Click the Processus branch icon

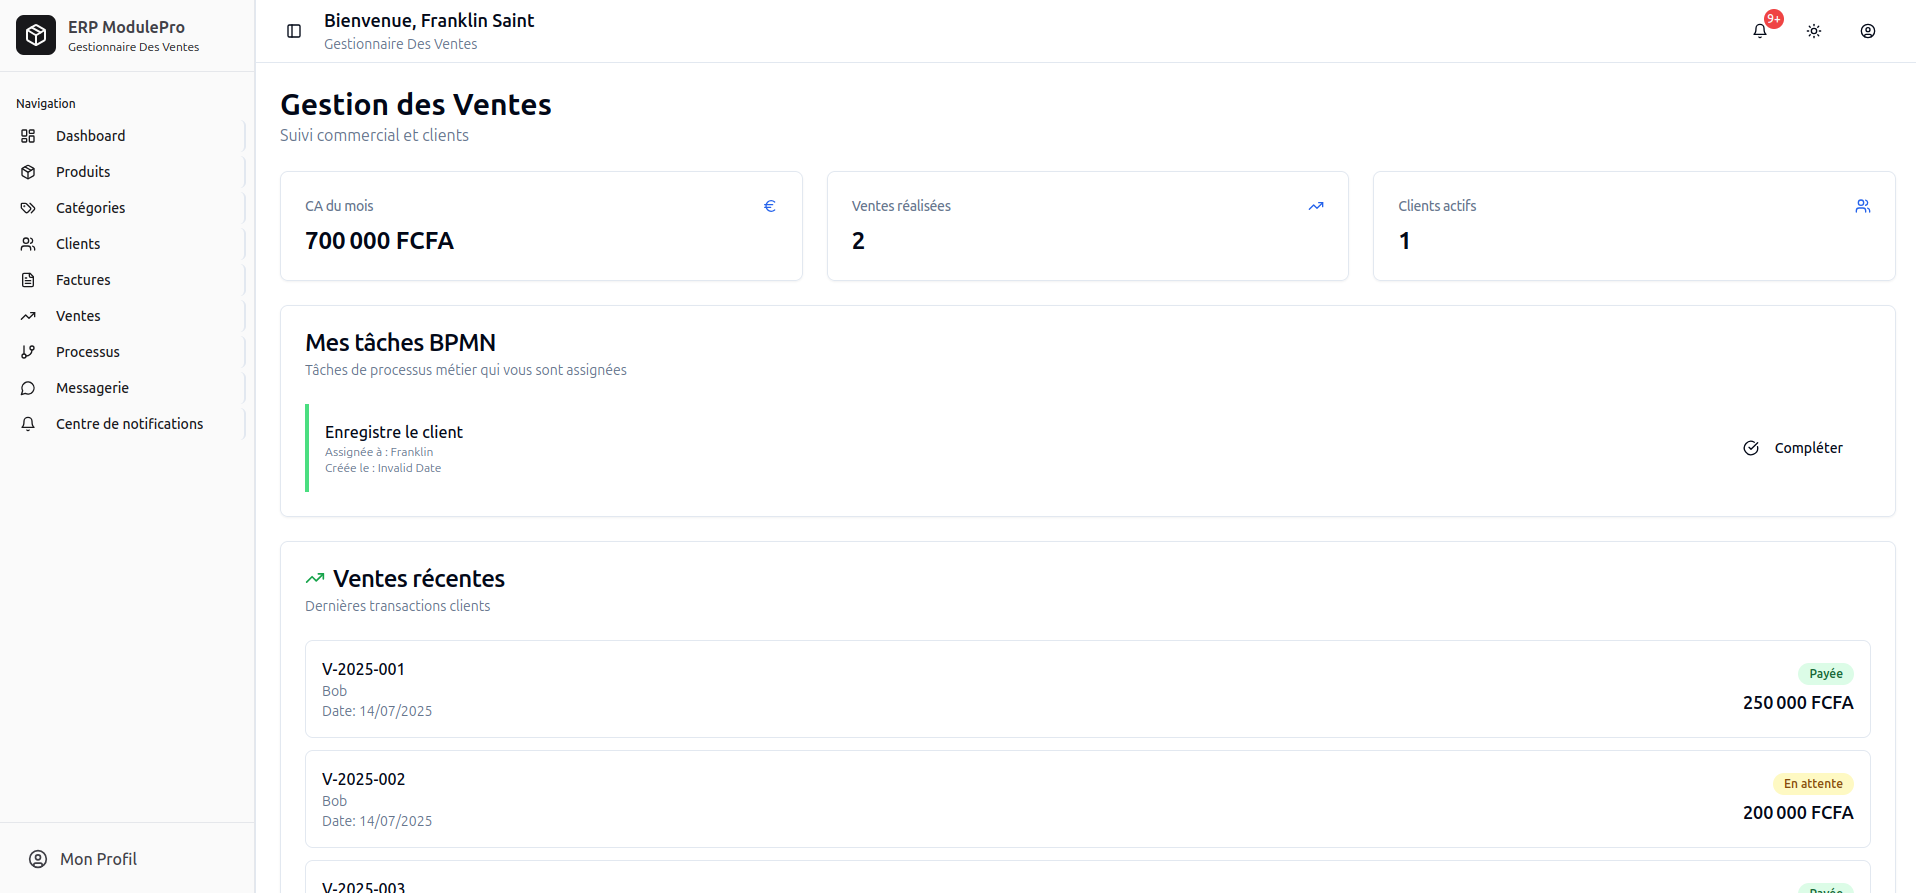(x=28, y=352)
